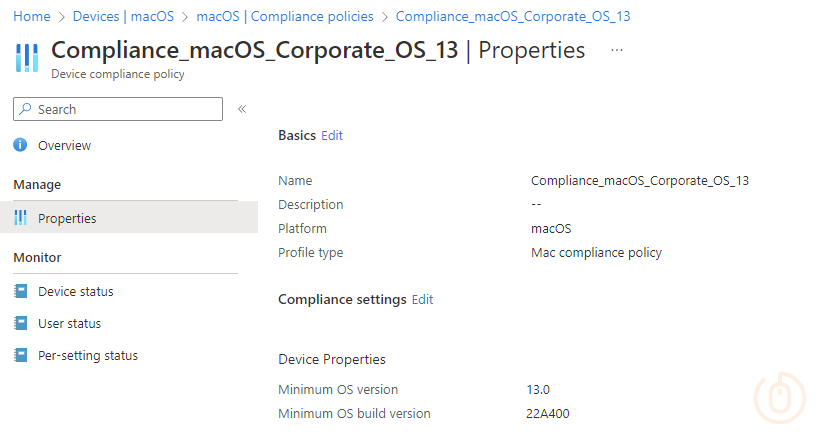
Task: Open User status under Monitor
Action: [69, 323]
